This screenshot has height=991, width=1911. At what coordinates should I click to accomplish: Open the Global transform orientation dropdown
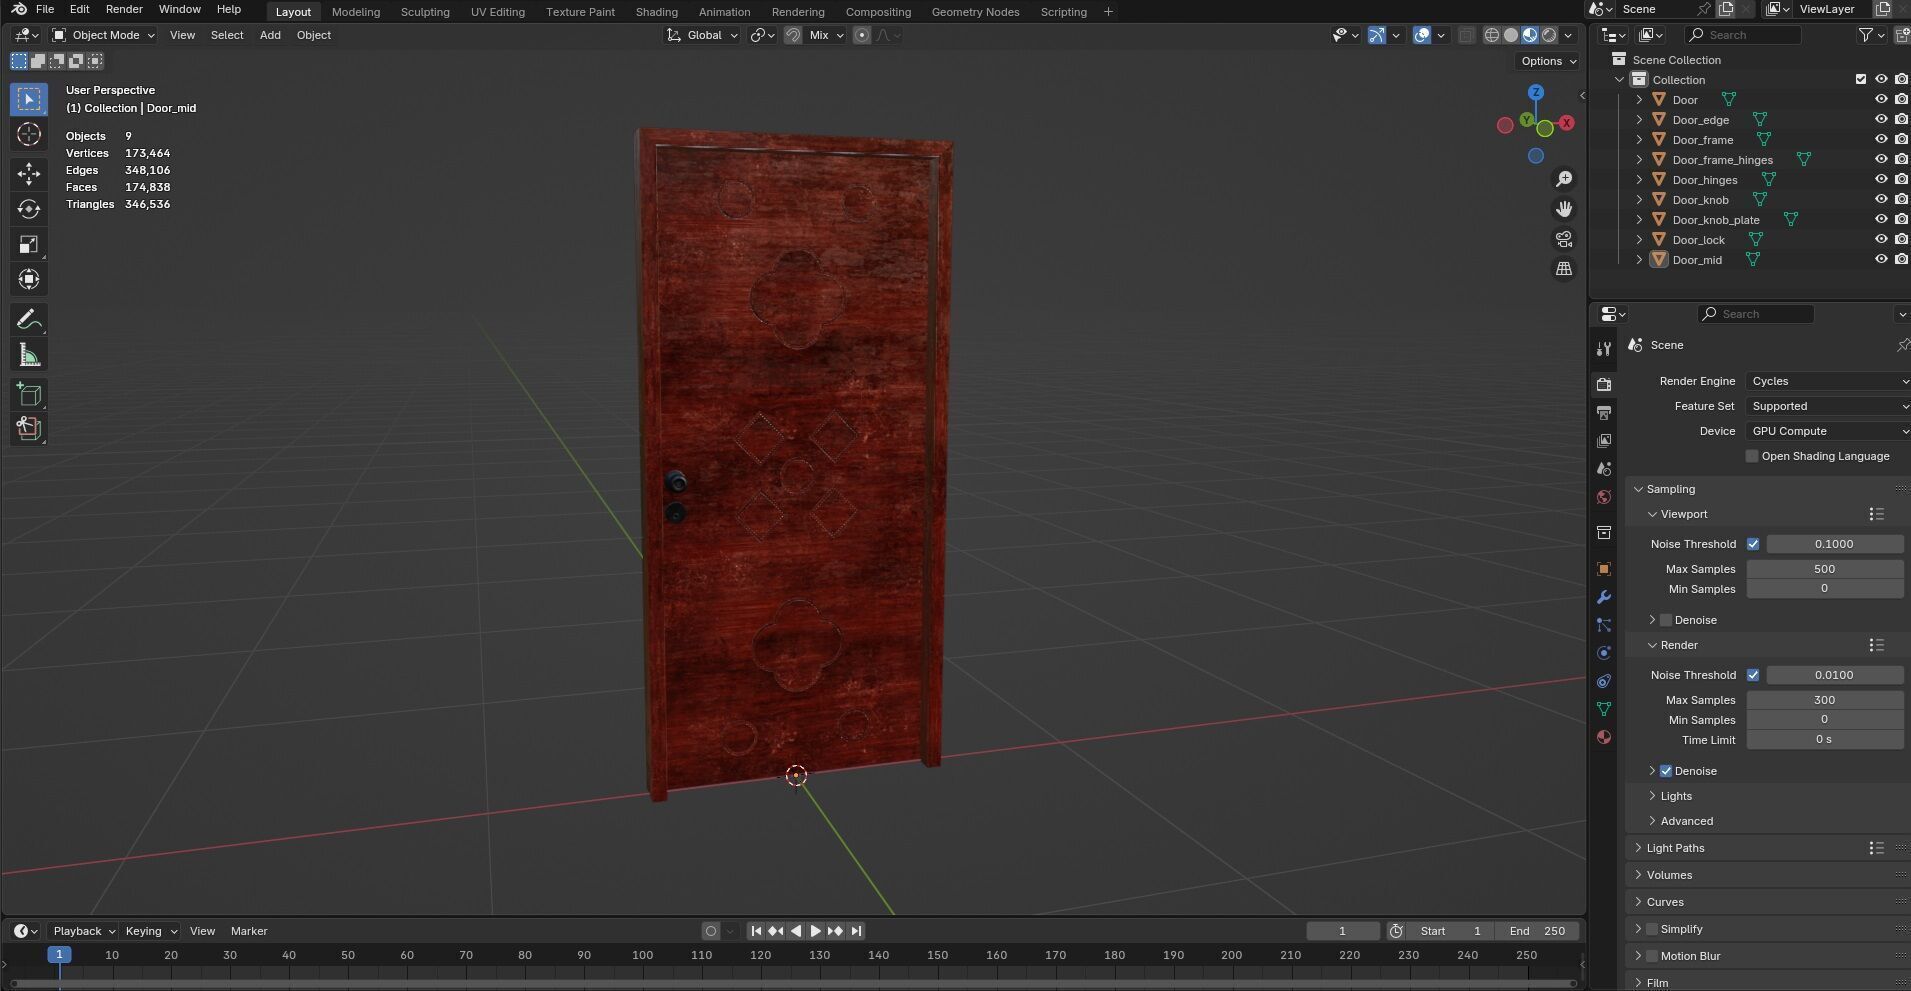pos(703,35)
